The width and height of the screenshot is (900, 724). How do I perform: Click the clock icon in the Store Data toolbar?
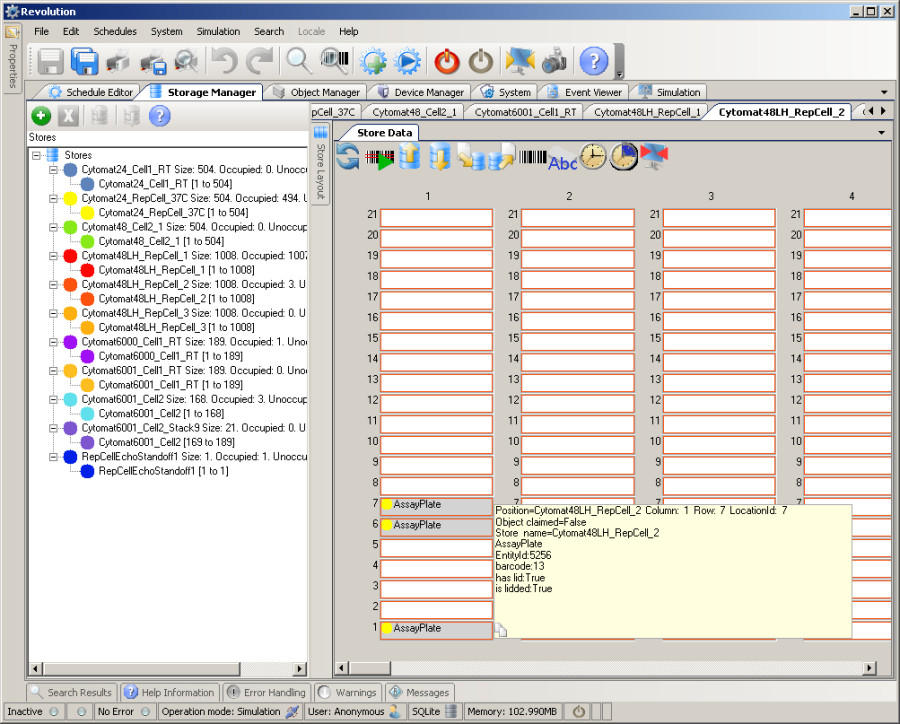[591, 157]
